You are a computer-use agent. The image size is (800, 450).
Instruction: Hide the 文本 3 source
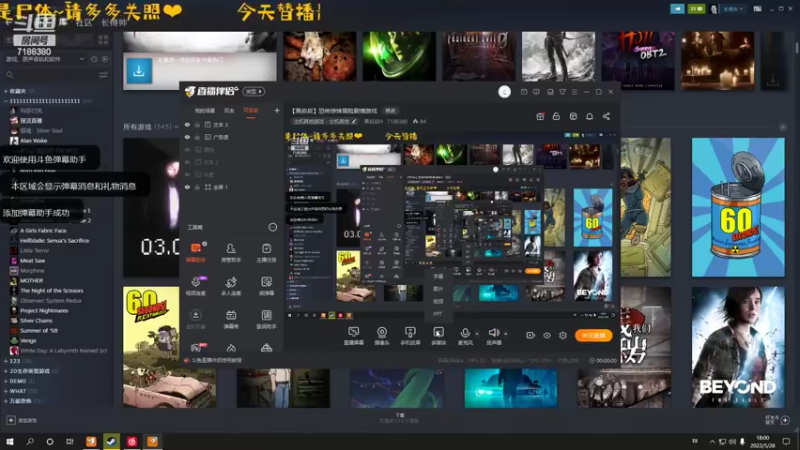(x=187, y=124)
